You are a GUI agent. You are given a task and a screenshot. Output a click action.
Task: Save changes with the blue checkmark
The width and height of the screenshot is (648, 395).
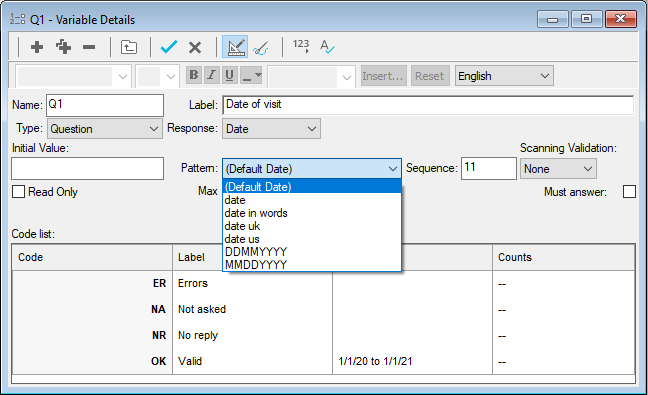pyautogui.click(x=169, y=47)
